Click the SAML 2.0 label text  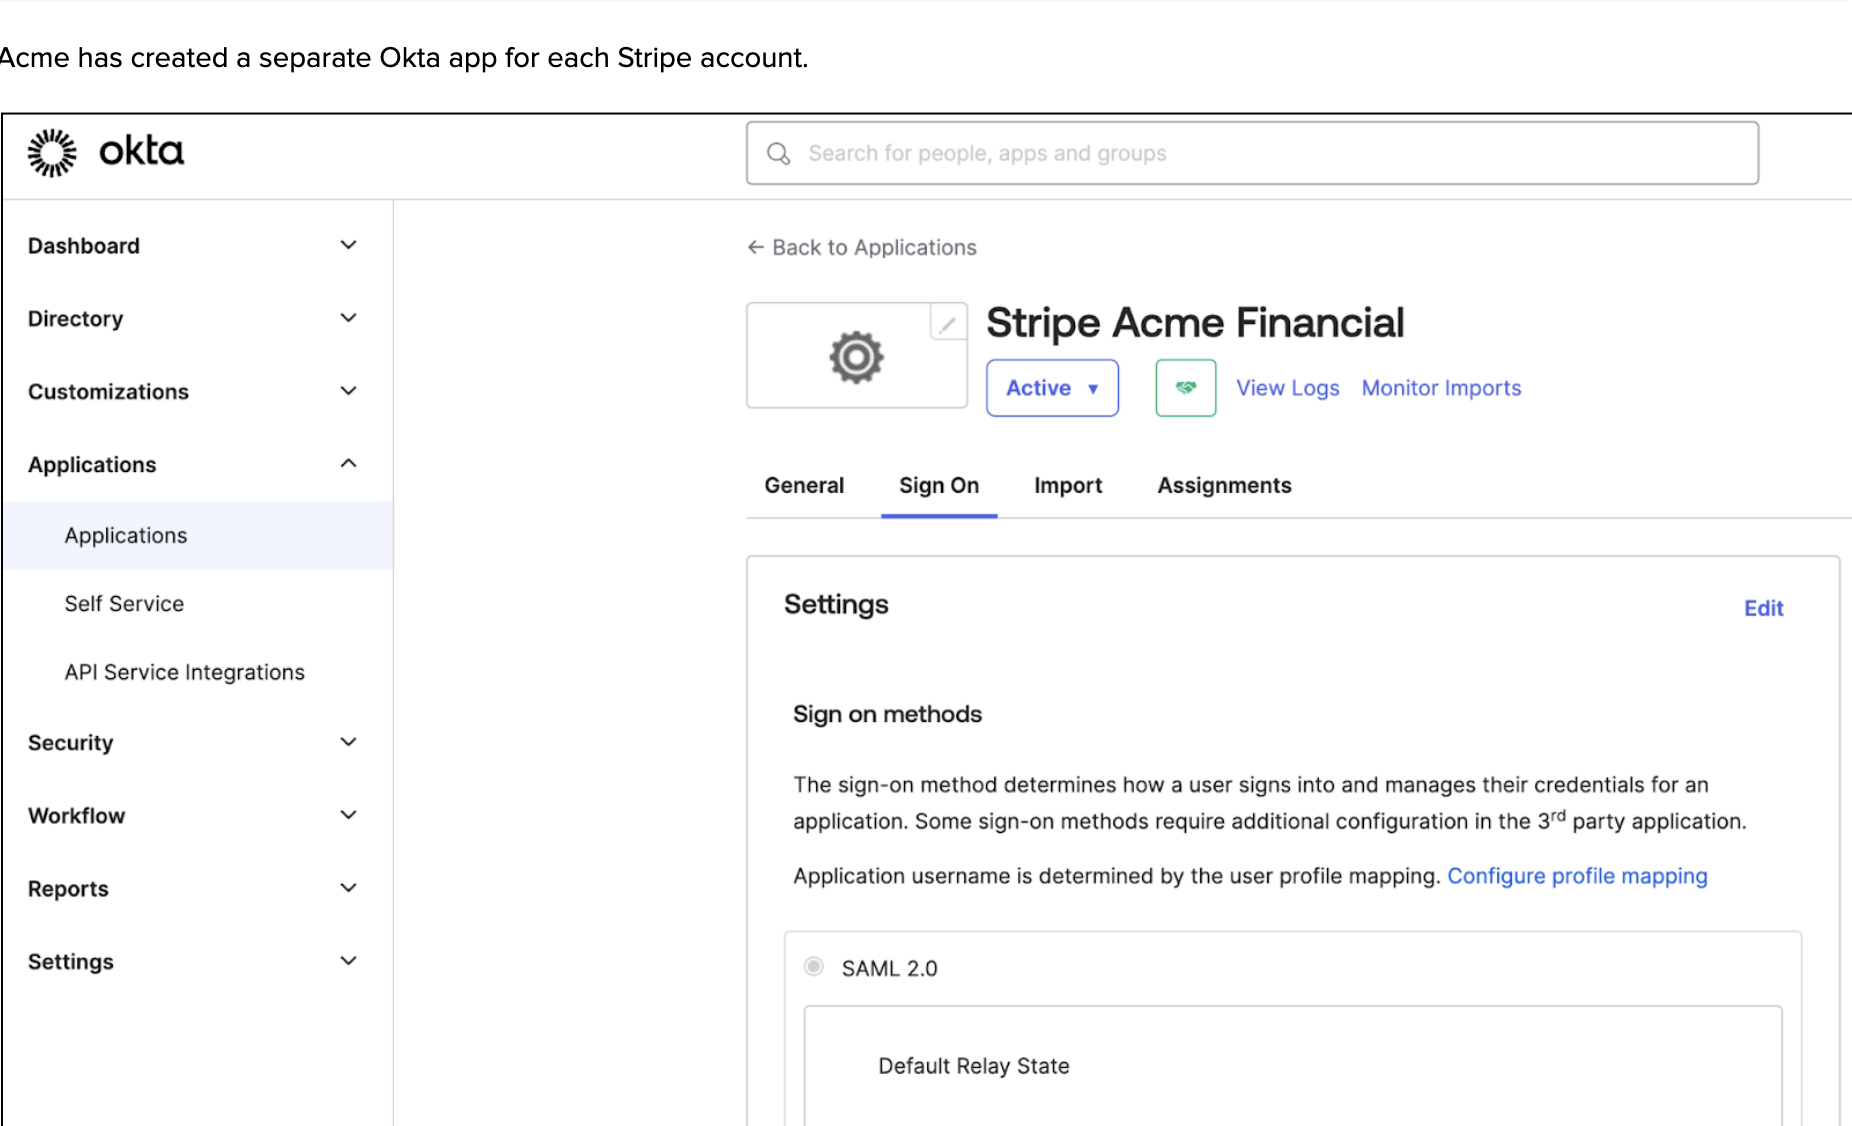click(889, 968)
